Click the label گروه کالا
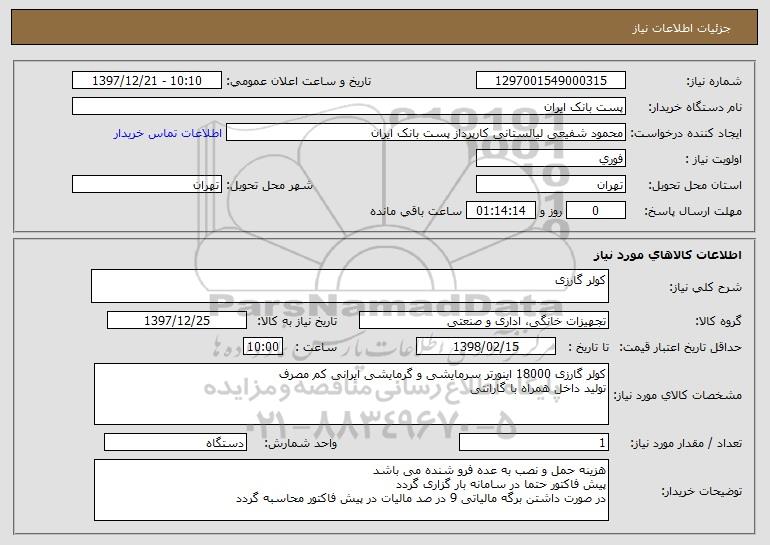Viewport: 770px width, 545px height. pyautogui.click(x=718, y=321)
